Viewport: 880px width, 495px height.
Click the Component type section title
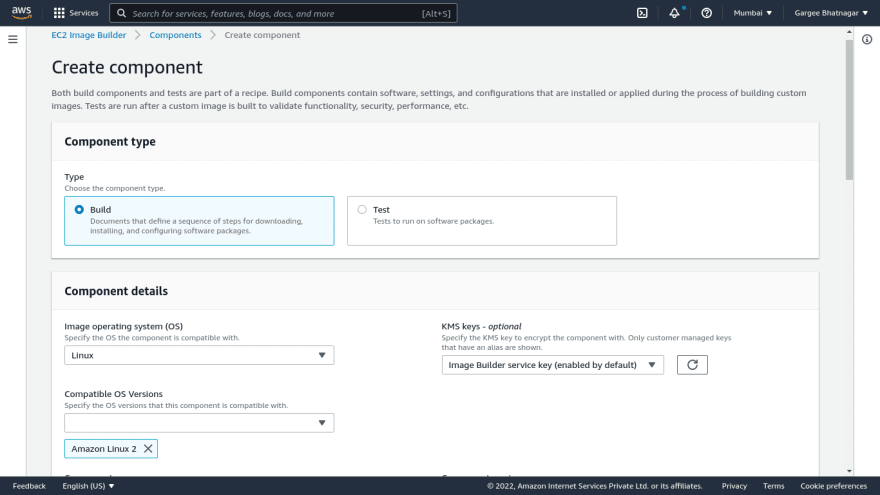110,141
